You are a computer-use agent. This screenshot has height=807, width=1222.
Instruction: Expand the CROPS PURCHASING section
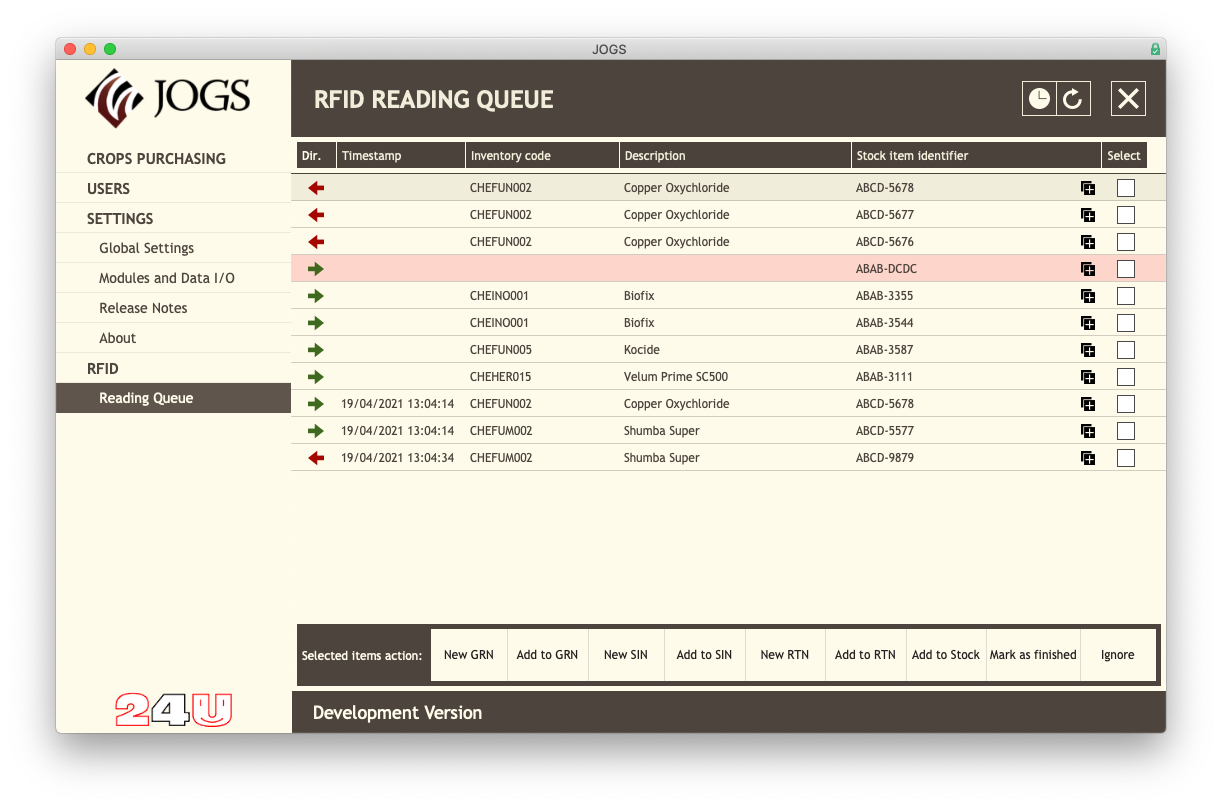click(x=155, y=158)
